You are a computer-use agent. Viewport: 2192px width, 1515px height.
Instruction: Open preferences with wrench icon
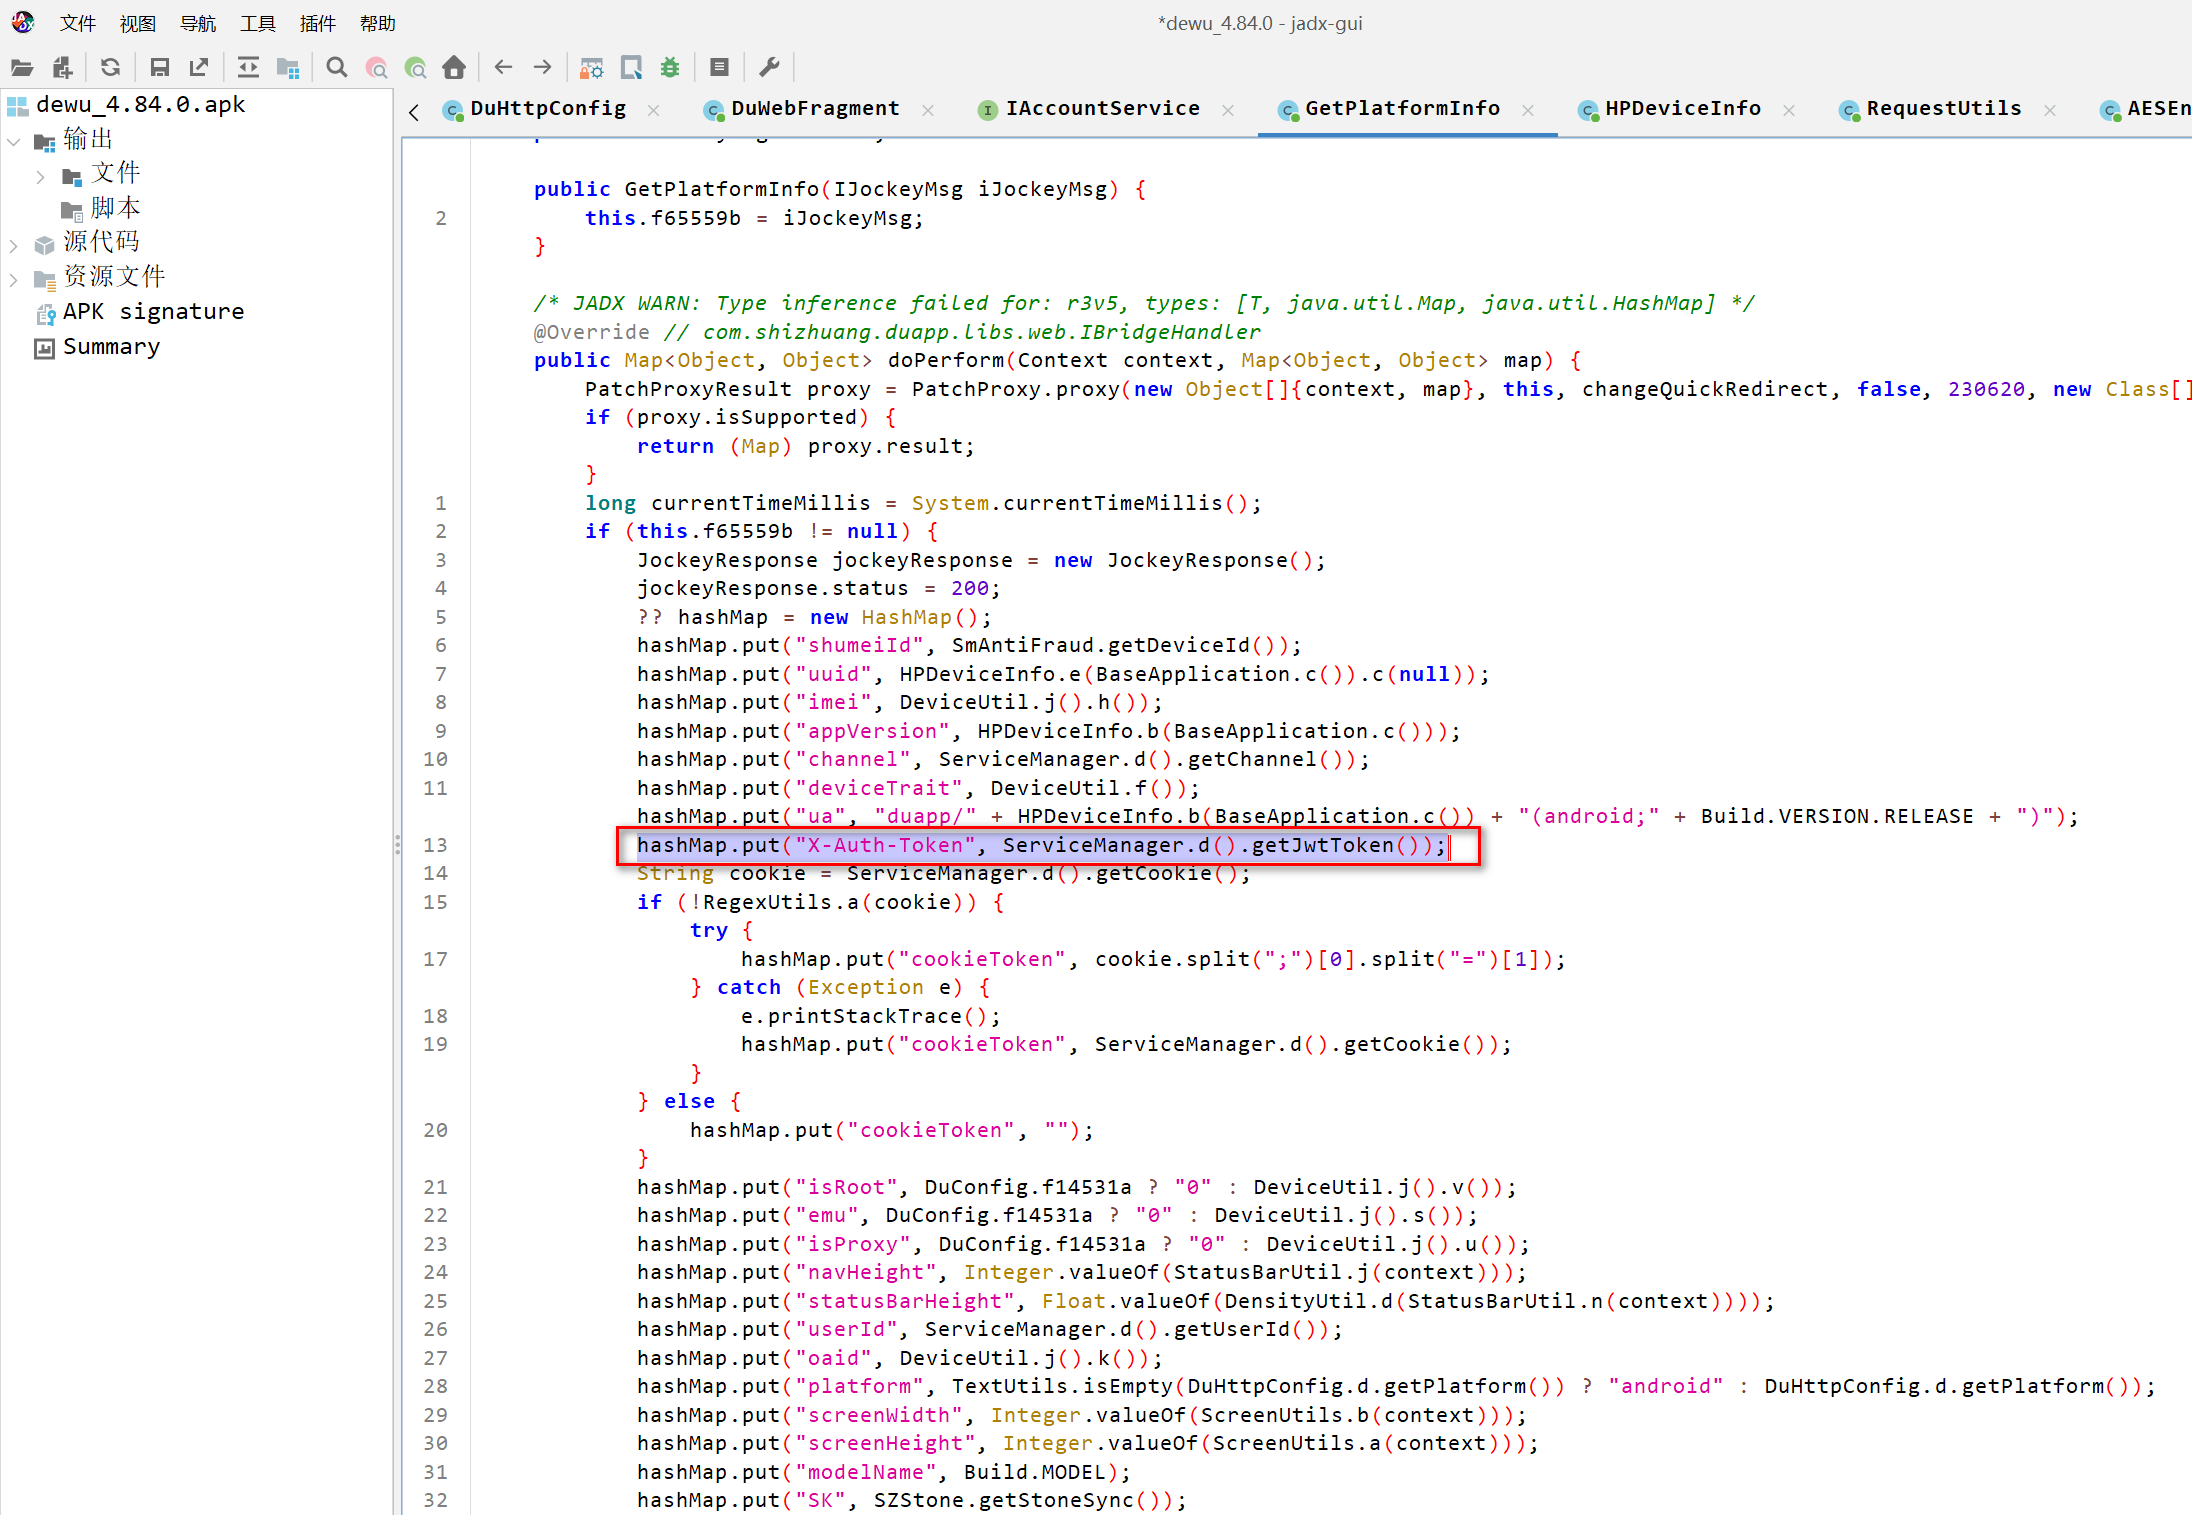click(x=769, y=67)
